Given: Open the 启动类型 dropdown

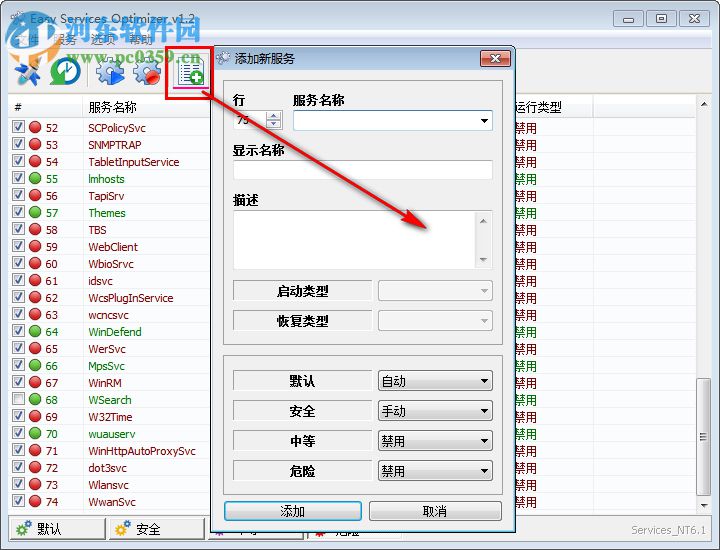Looking at the screenshot, I should (435, 291).
